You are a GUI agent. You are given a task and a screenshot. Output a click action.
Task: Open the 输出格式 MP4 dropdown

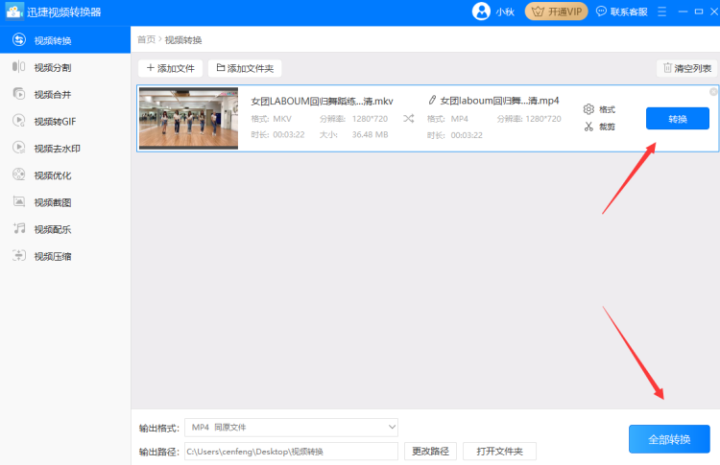coord(291,427)
